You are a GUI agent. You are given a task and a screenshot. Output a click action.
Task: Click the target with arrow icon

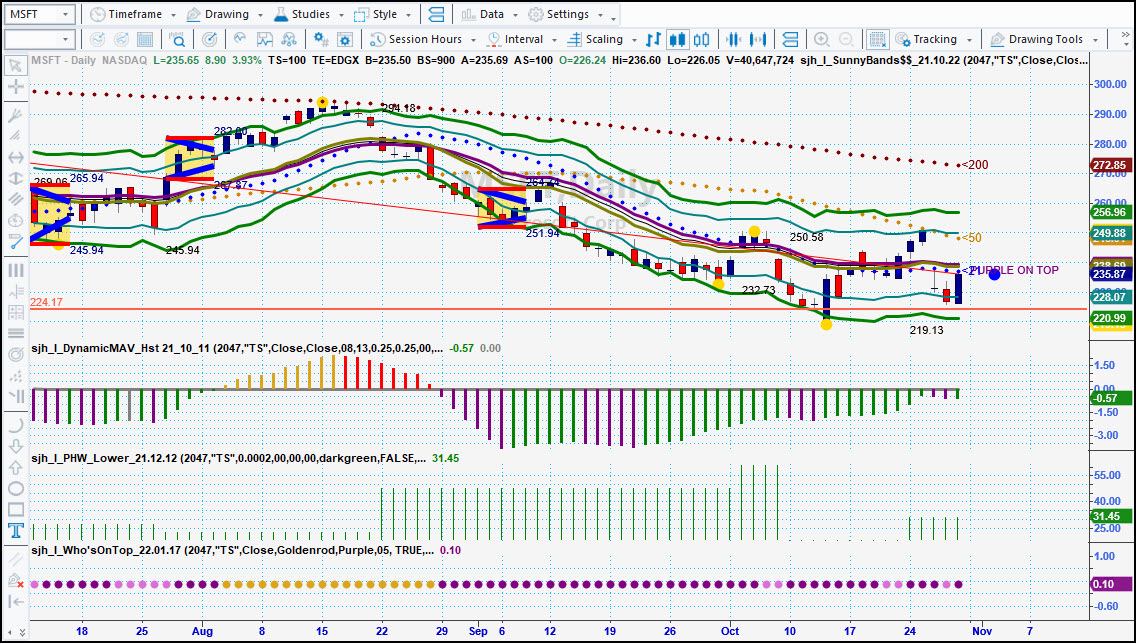pos(209,39)
